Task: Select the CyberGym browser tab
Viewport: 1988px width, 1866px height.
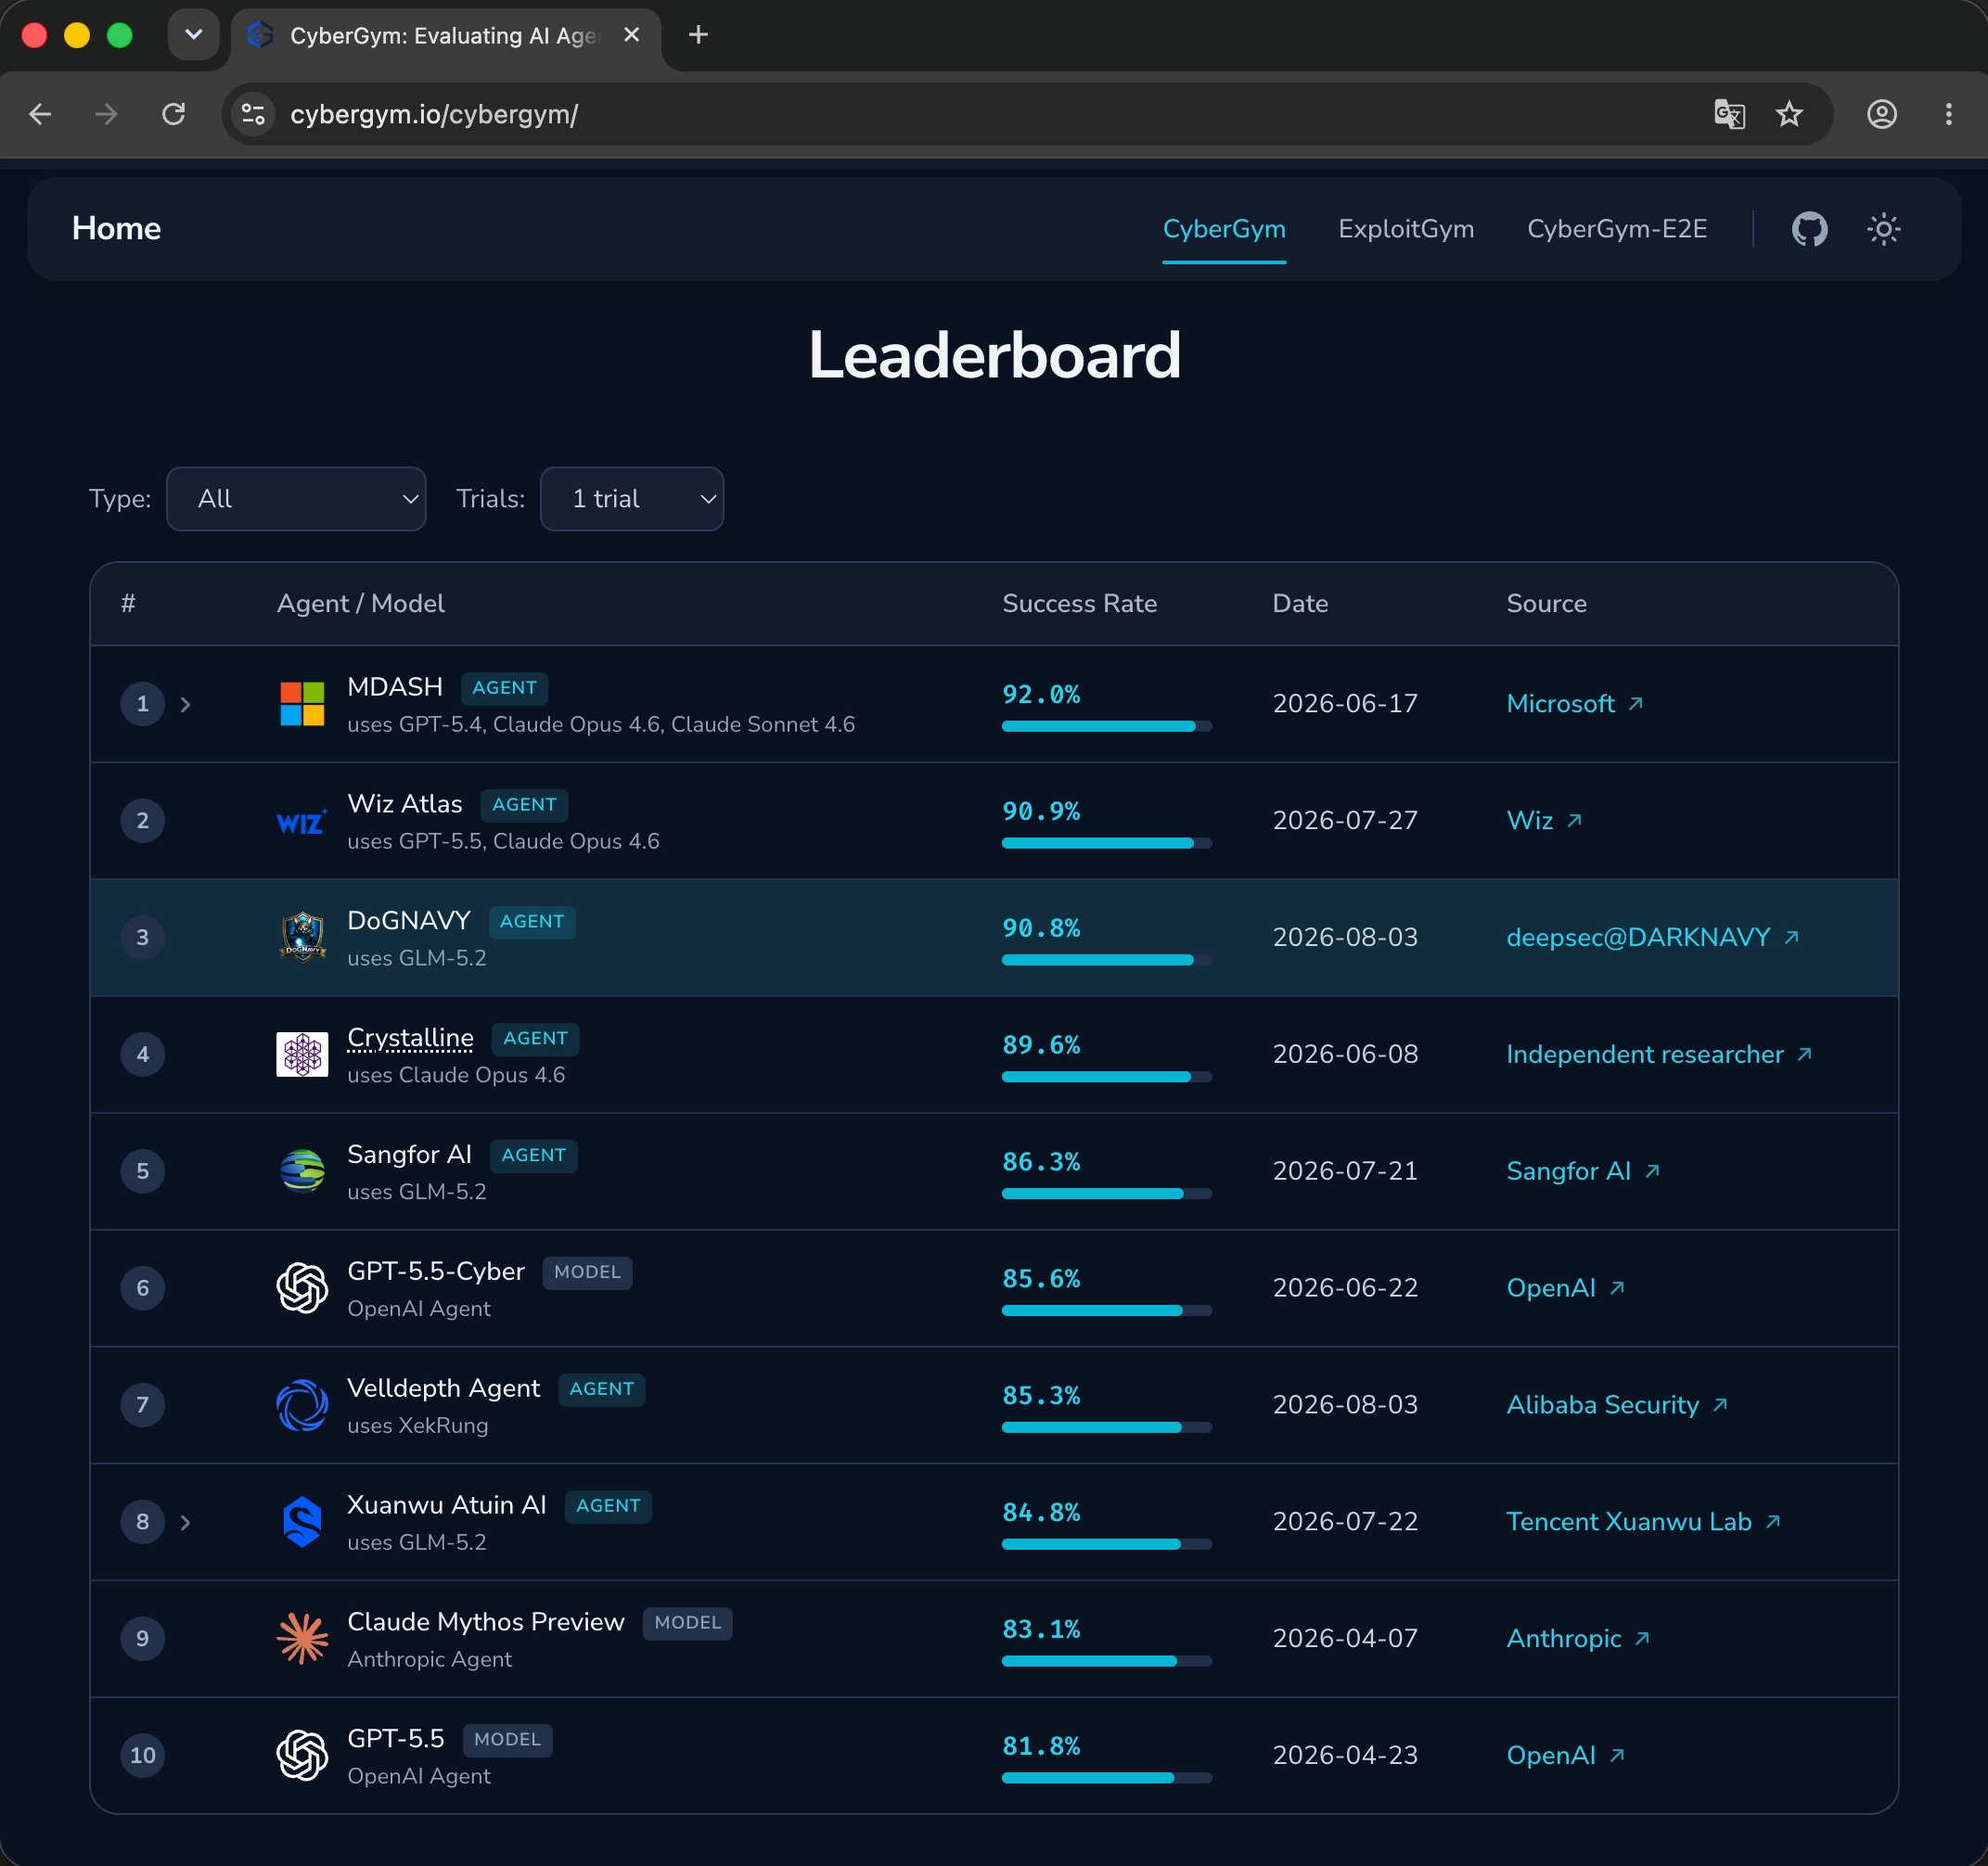Action: [445, 36]
